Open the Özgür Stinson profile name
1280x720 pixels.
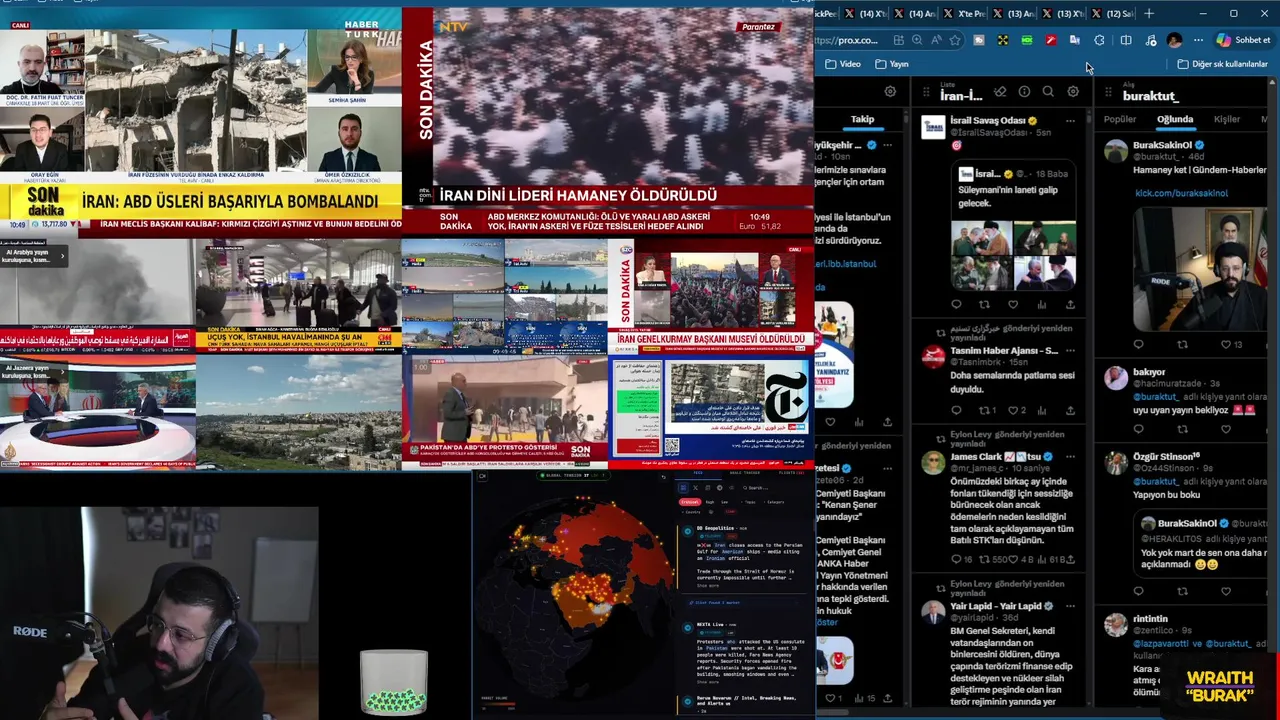click(1166, 456)
